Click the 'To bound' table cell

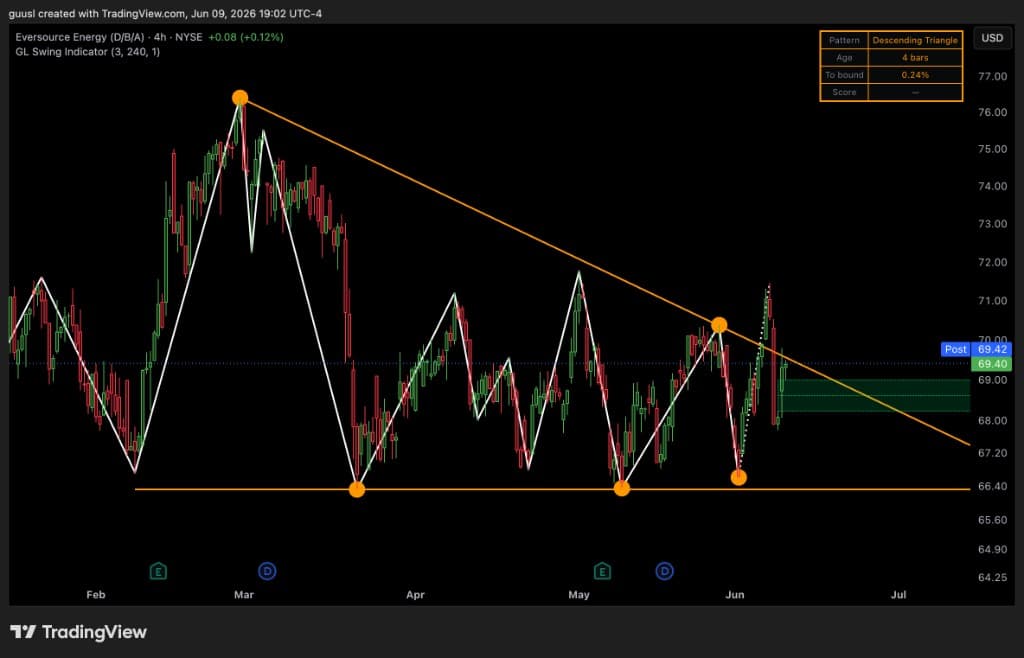844,75
